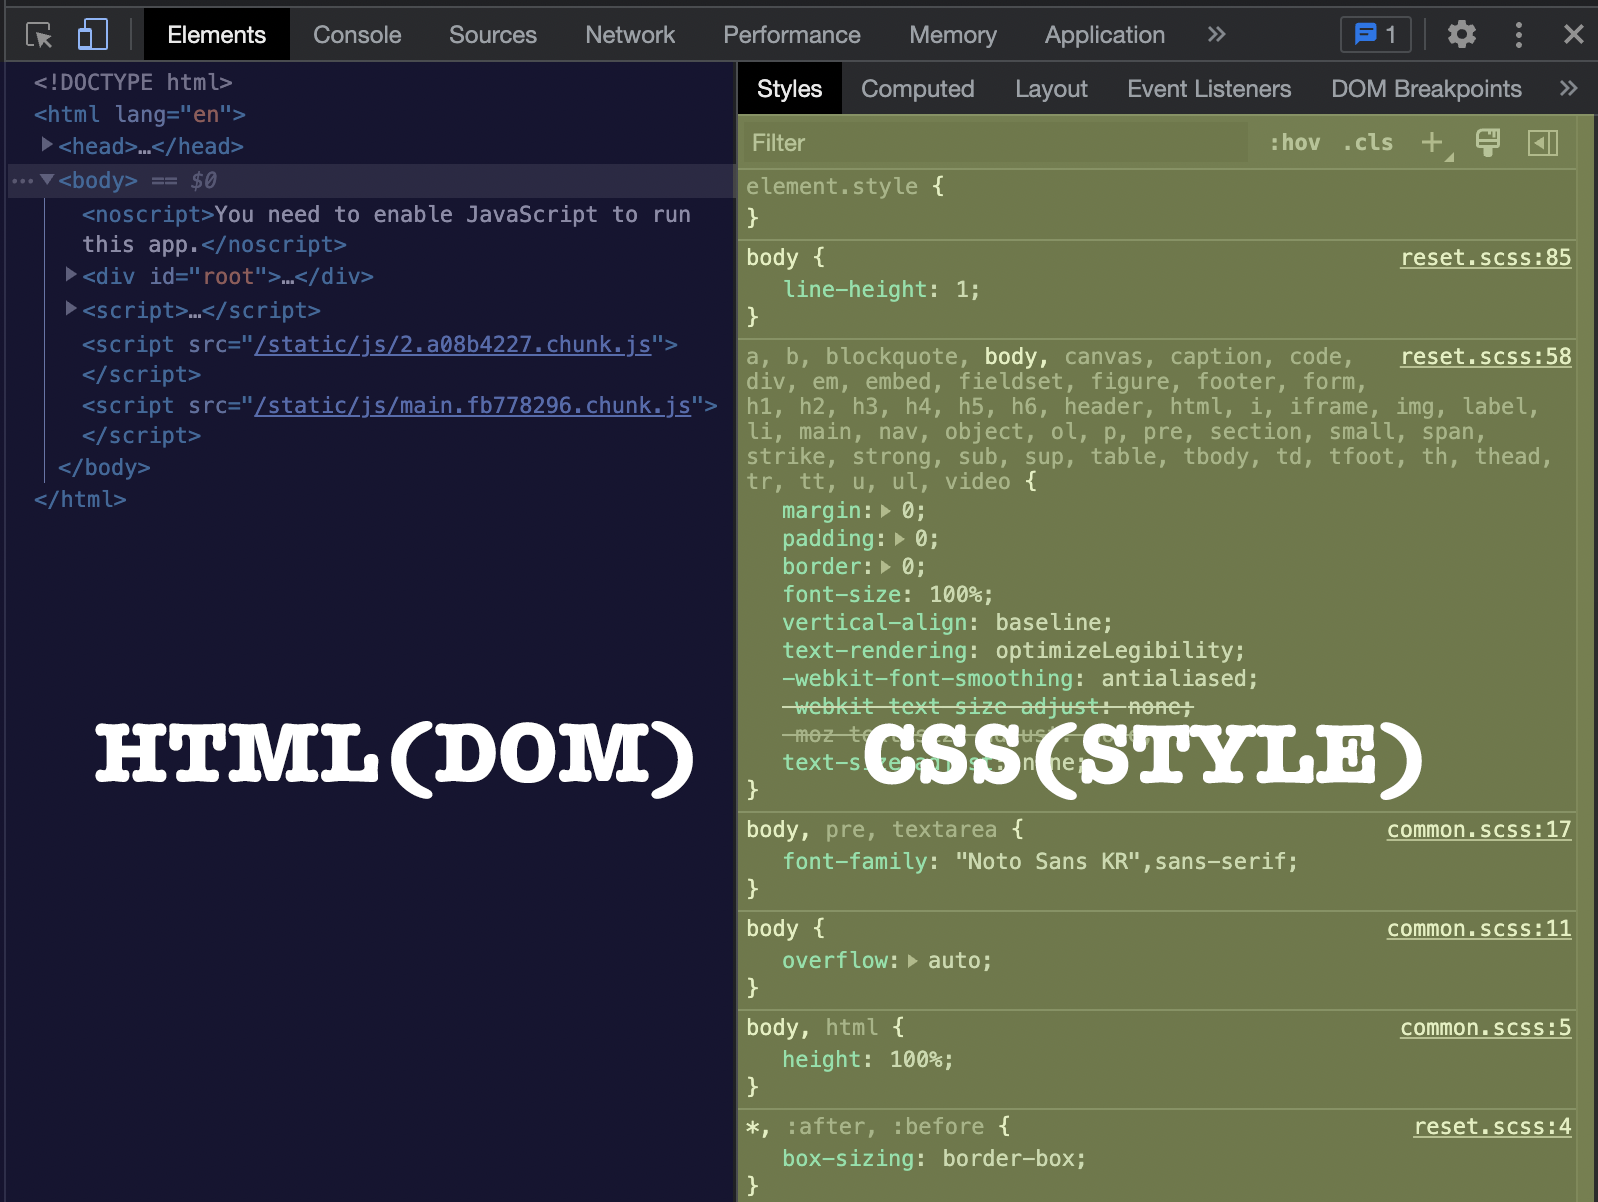Viewport: 1598px width, 1202px height.
Task: Select the Event Listeners sidebar tab
Action: click(1209, 89)
